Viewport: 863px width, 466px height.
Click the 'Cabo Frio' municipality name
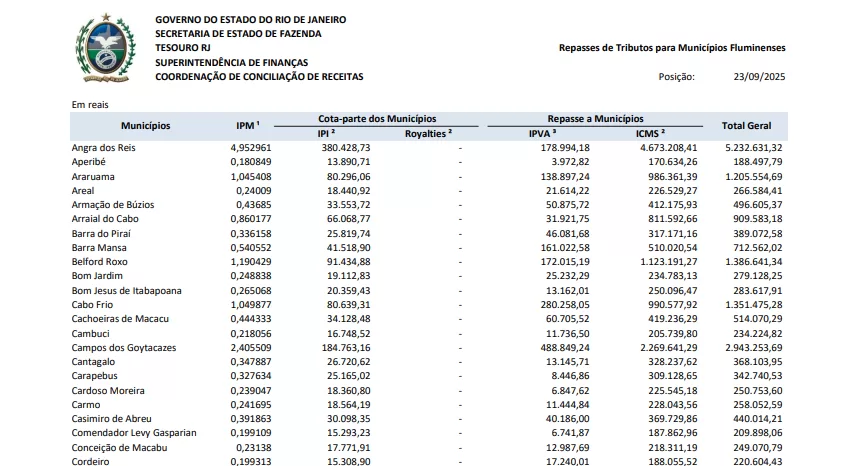[92, 306]
